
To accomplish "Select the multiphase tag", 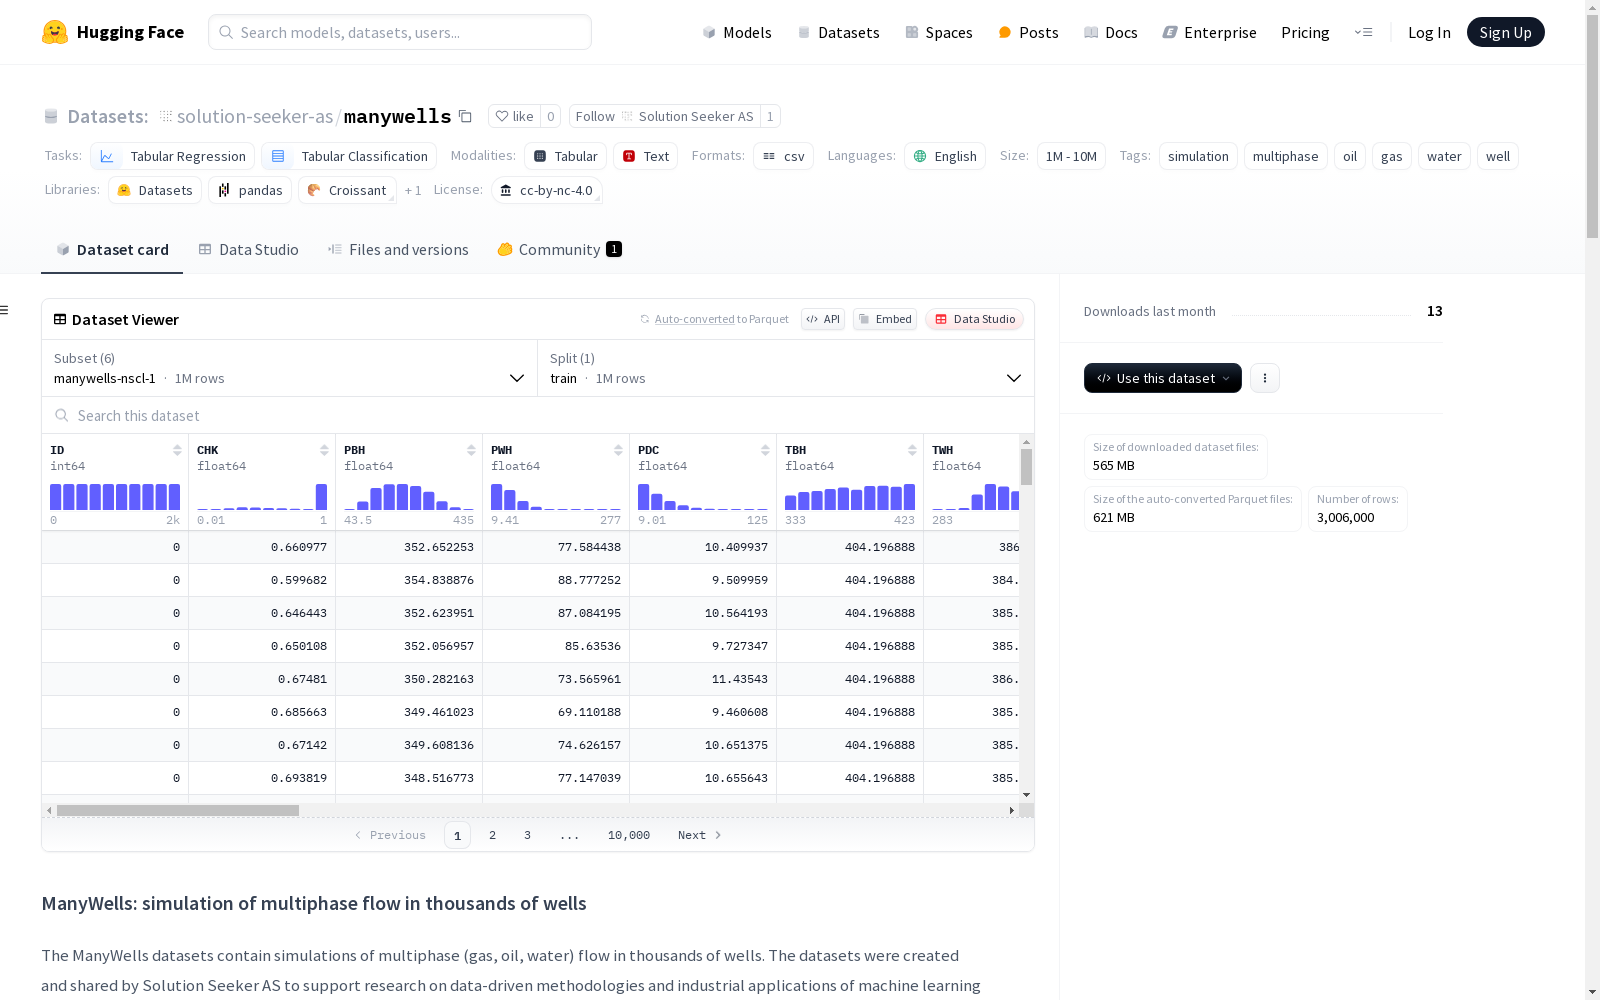I will click(1285, 156).
